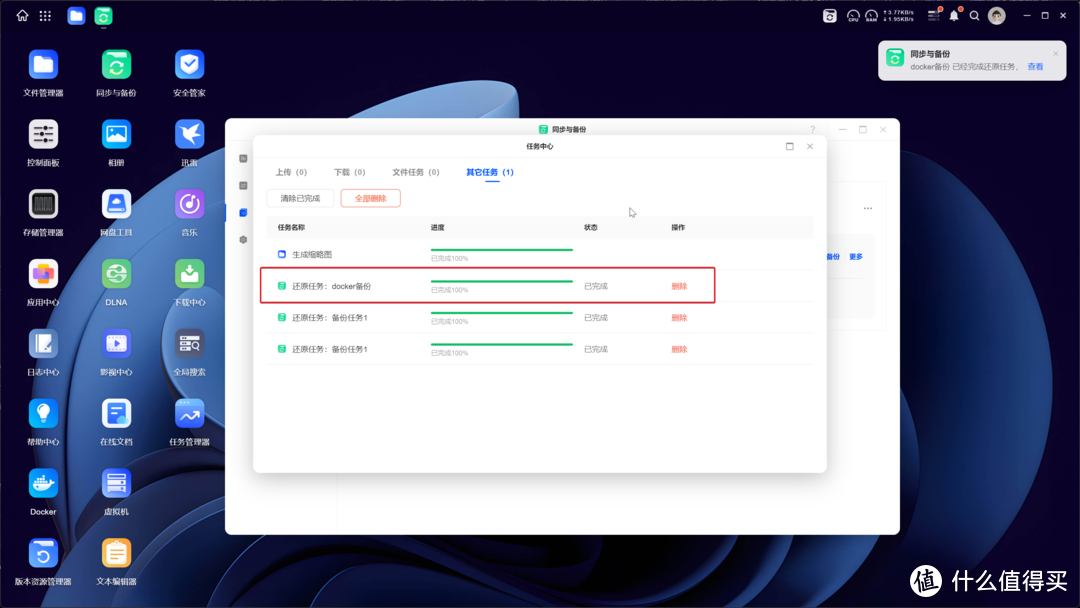The image size is (1080, 608).
Task: Open the 安全管家 desktop app
Action: [189, 65]
